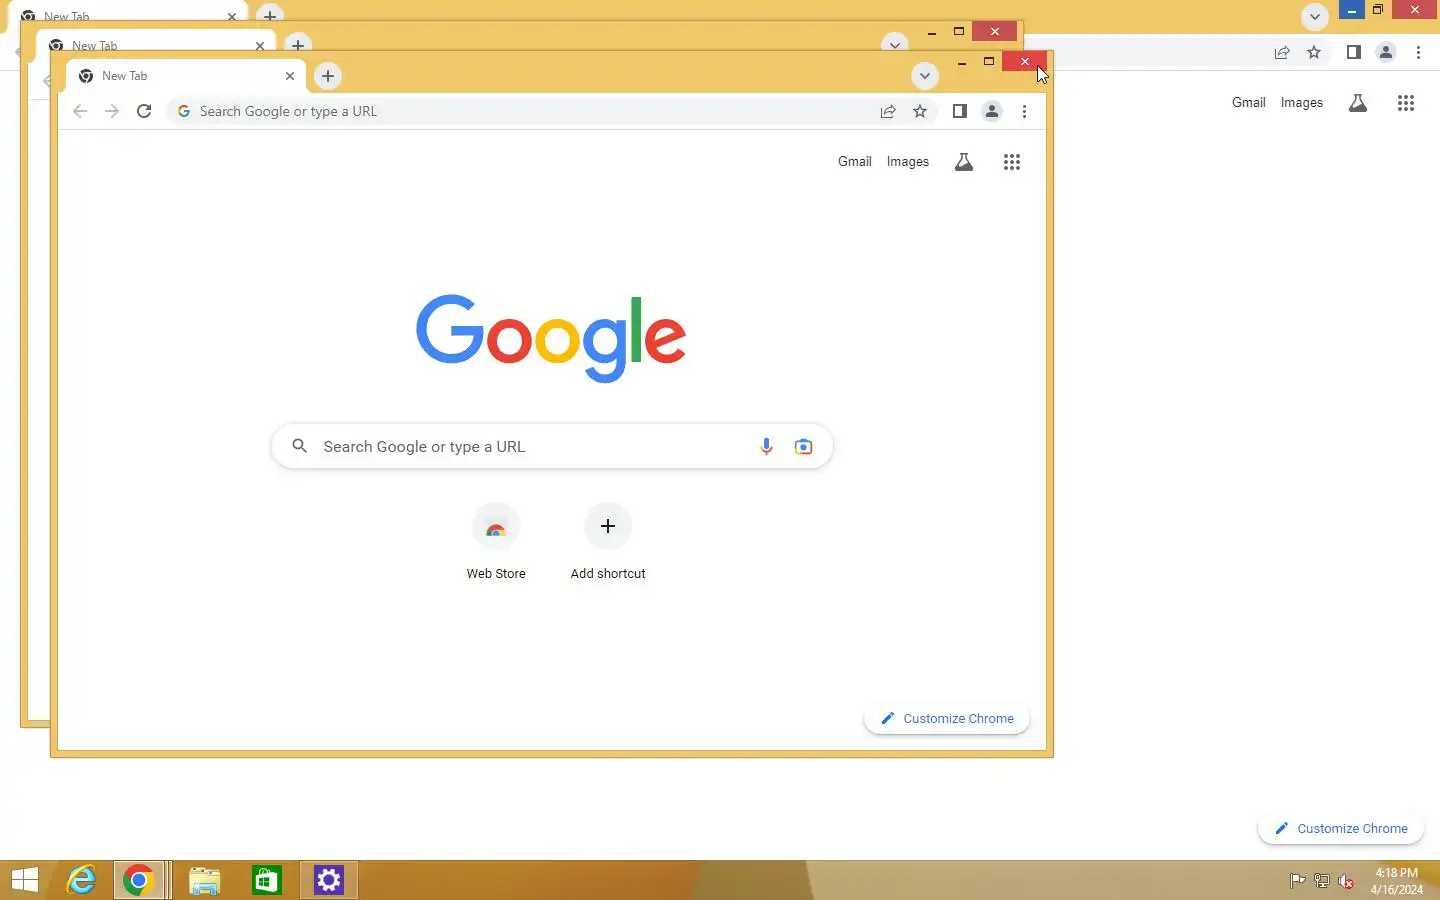Open the three-dot Chrome menu in the rear window
This screenshot has height=900, width=1440.
point(1418,52)
